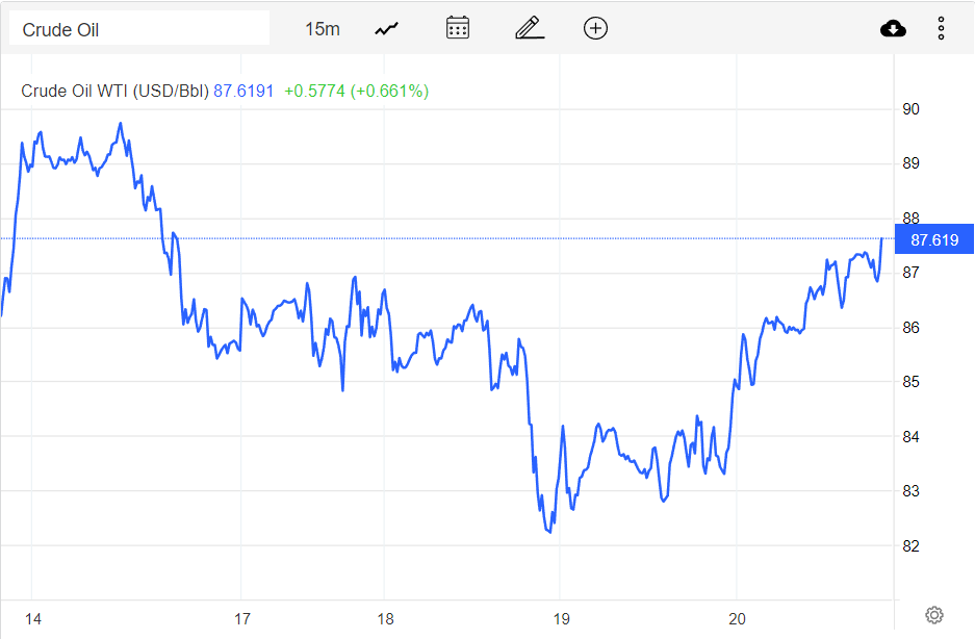Viewport: 977px width, 639px height.
Task: Open chart settings gear icon
Action: coord(934,614)
